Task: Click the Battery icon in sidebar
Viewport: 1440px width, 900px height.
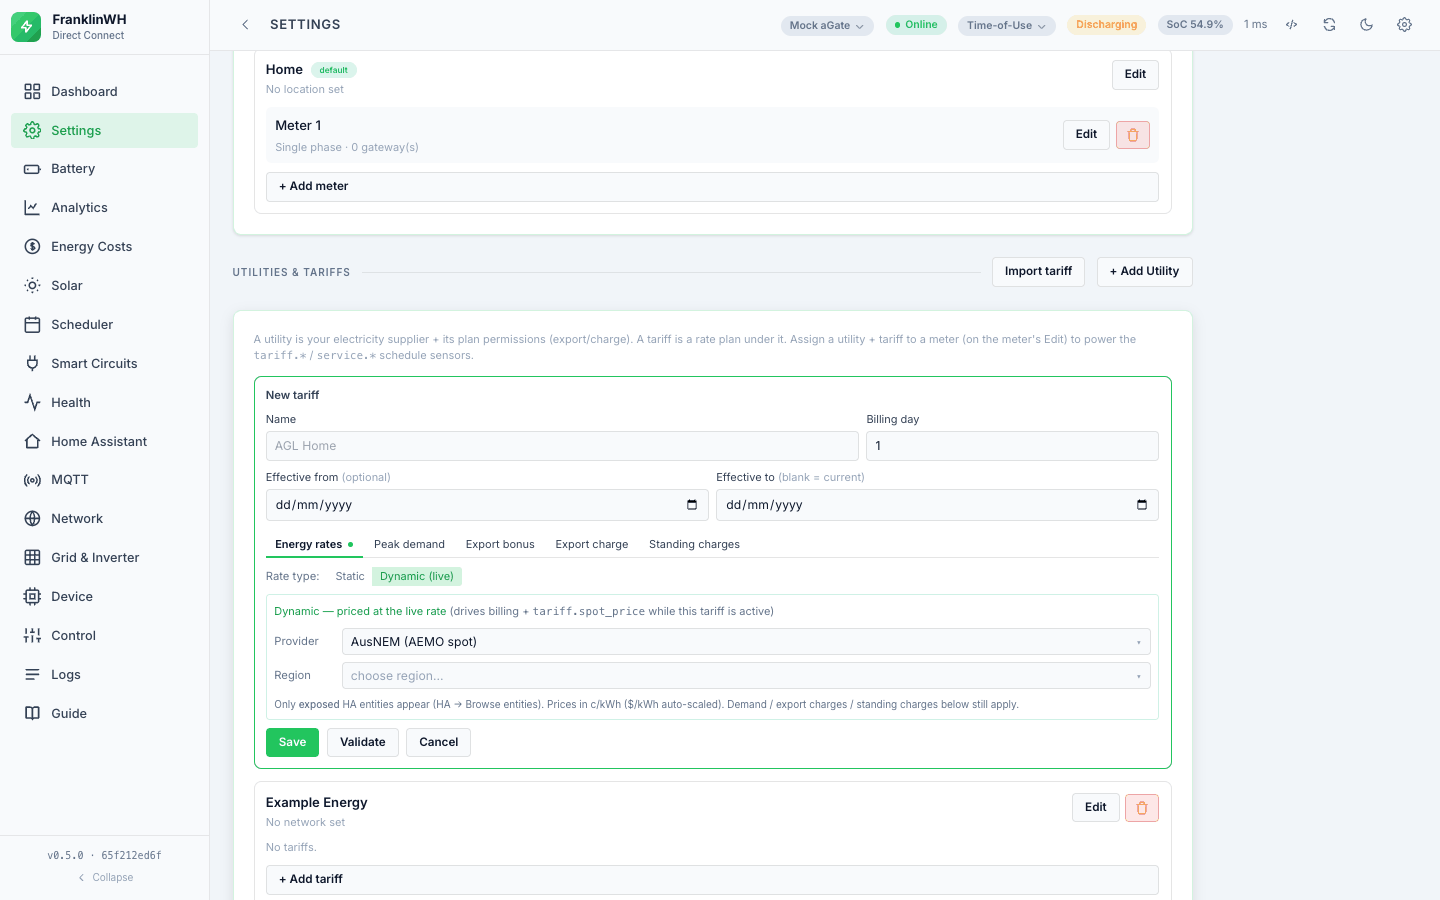Action: click(x=32, y=169)
